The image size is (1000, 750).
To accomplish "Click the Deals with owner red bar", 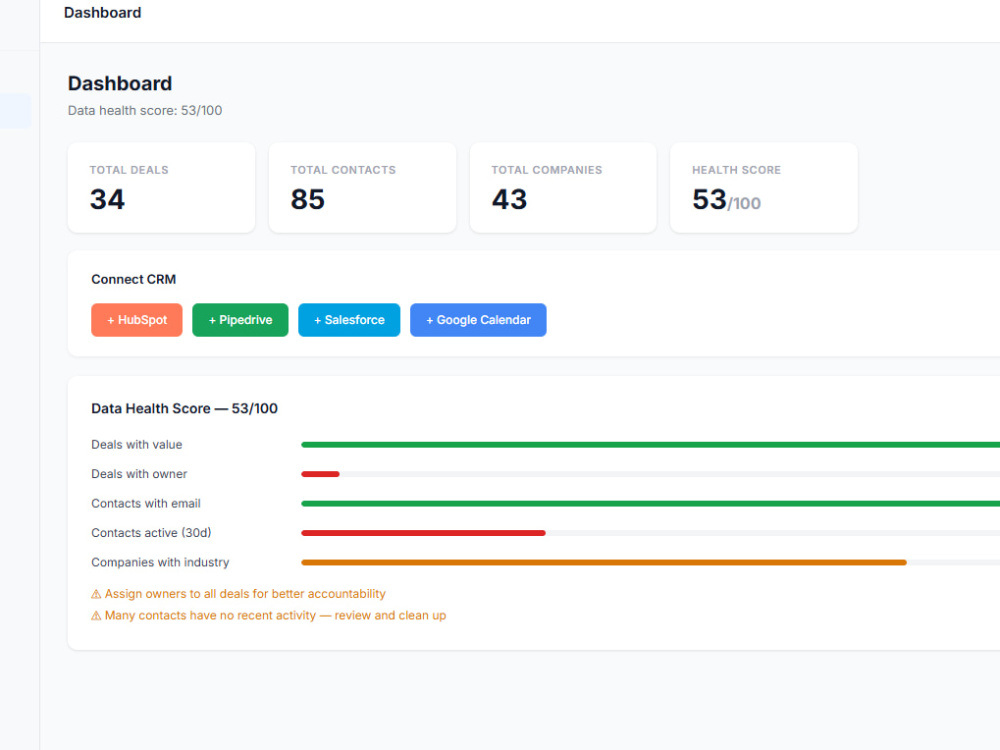I will (320, 474).
